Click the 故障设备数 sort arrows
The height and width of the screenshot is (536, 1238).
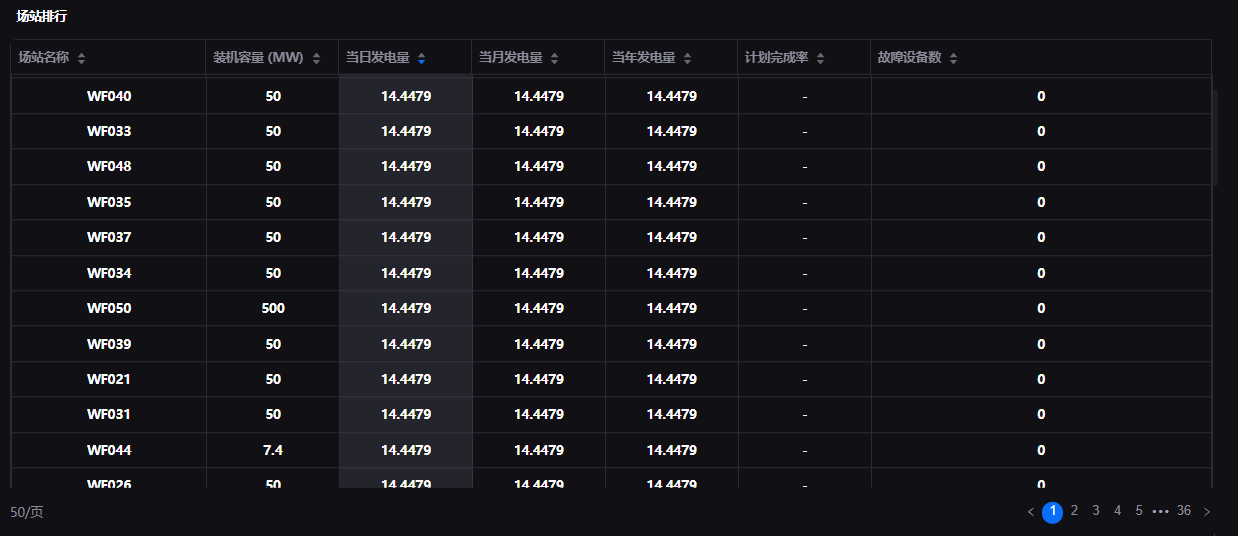953,58
